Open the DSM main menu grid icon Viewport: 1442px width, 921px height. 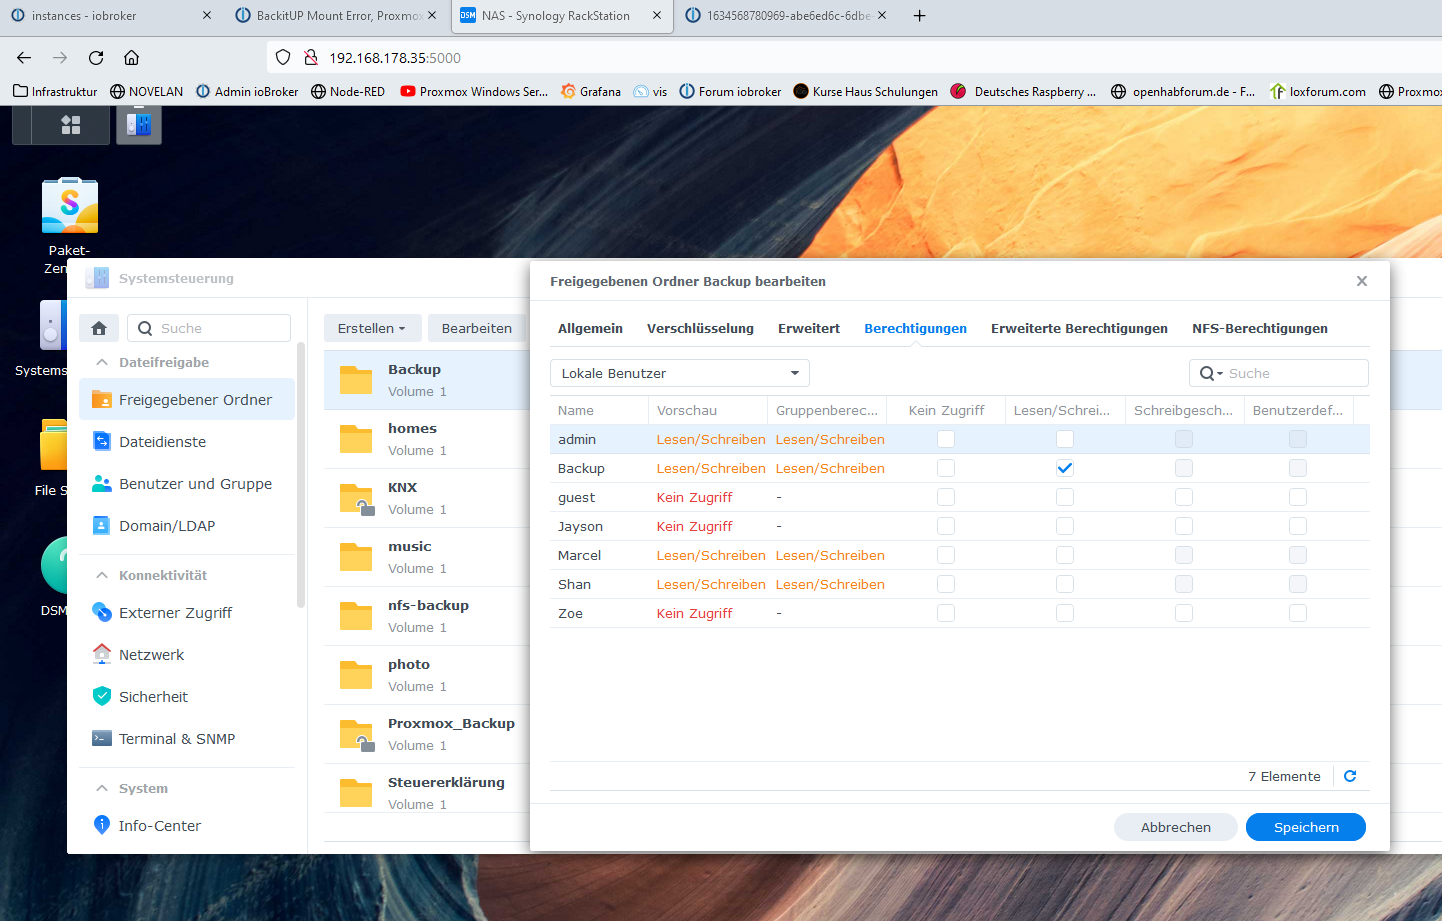coord(71,125)
